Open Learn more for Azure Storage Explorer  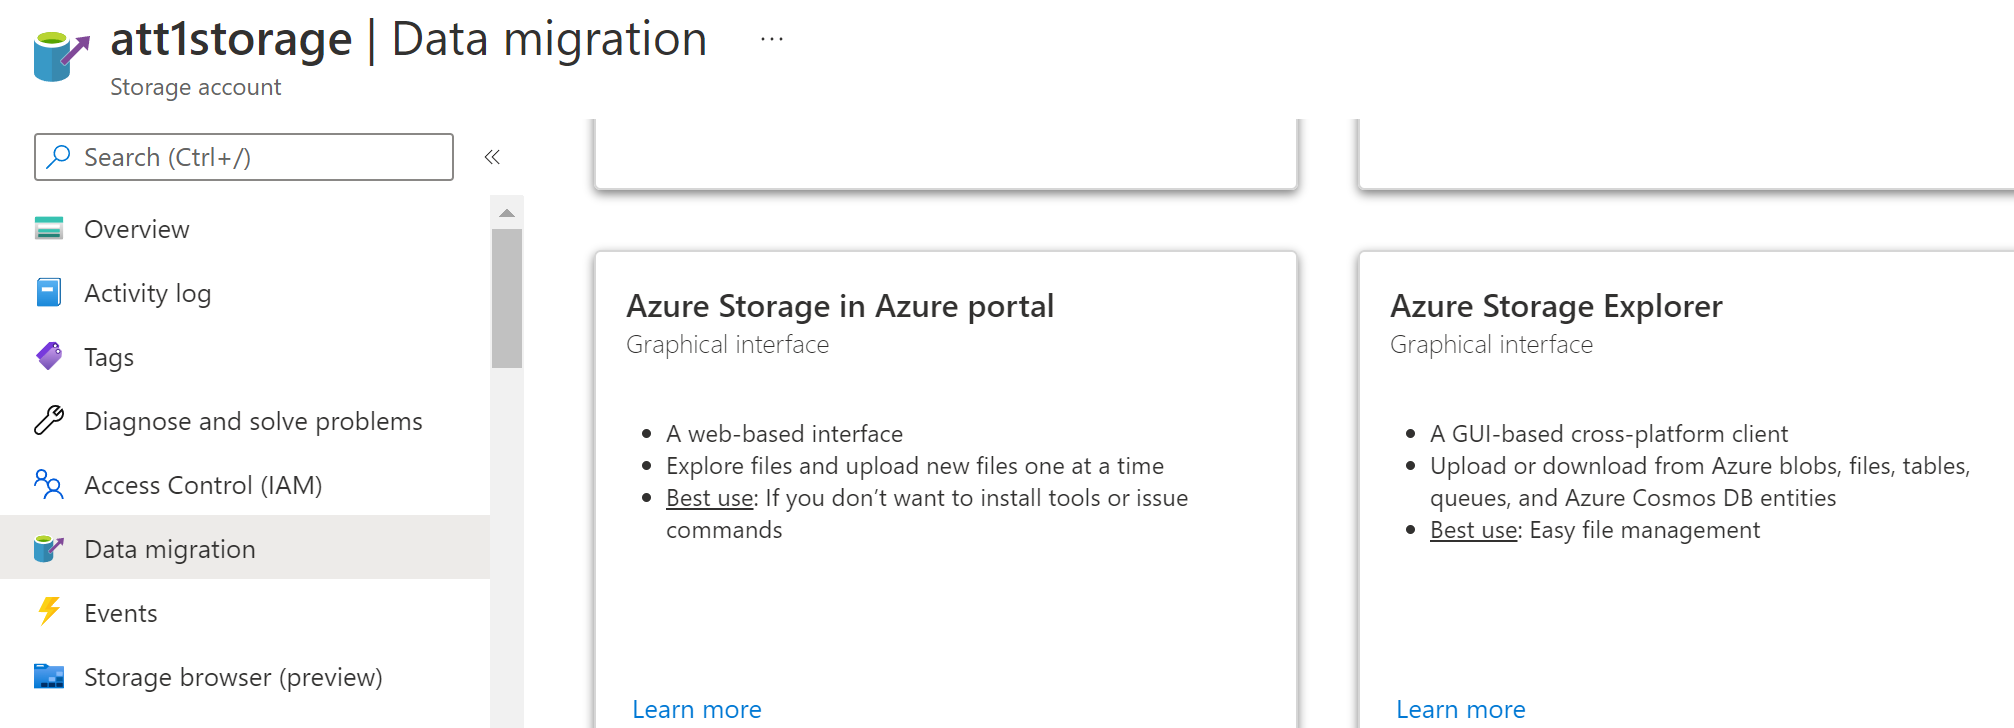tap(1460, 709)
